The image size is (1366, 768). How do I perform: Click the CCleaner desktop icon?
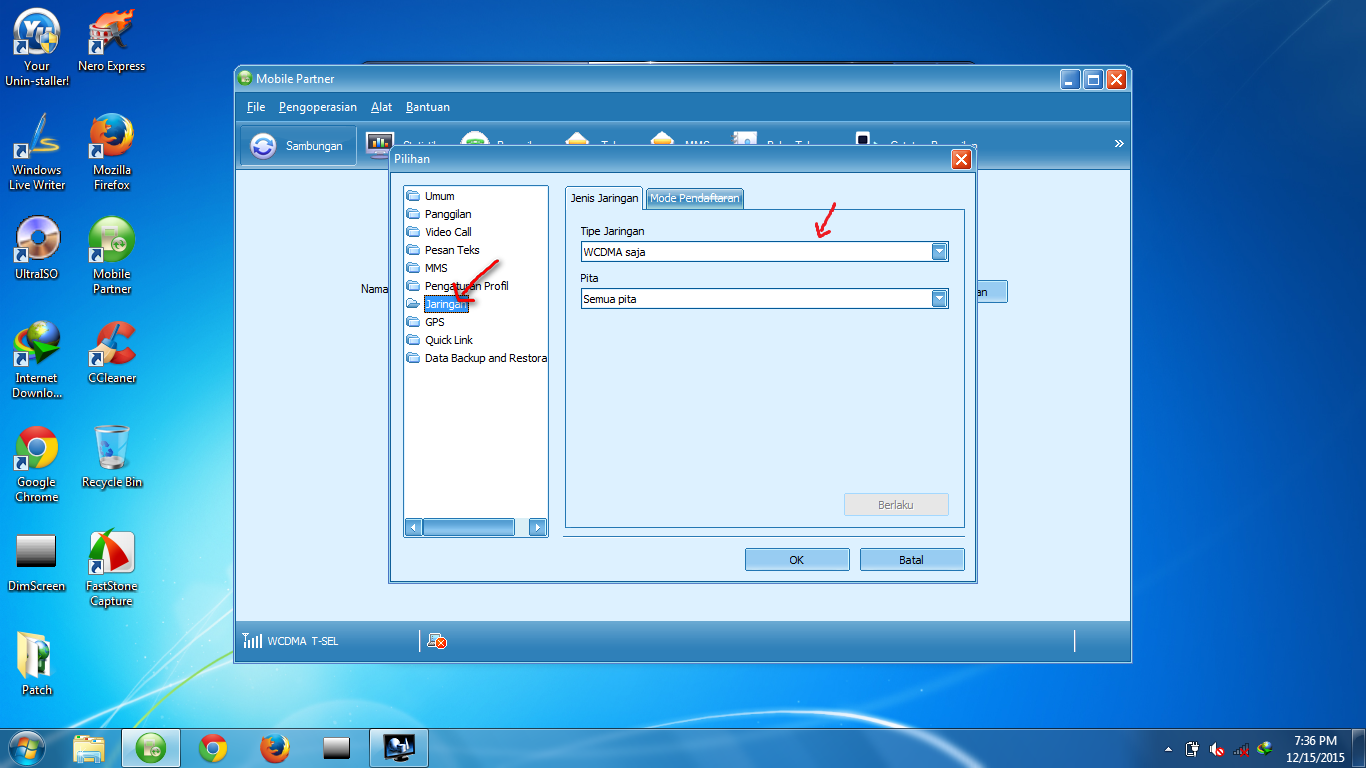tap(112, 353)
